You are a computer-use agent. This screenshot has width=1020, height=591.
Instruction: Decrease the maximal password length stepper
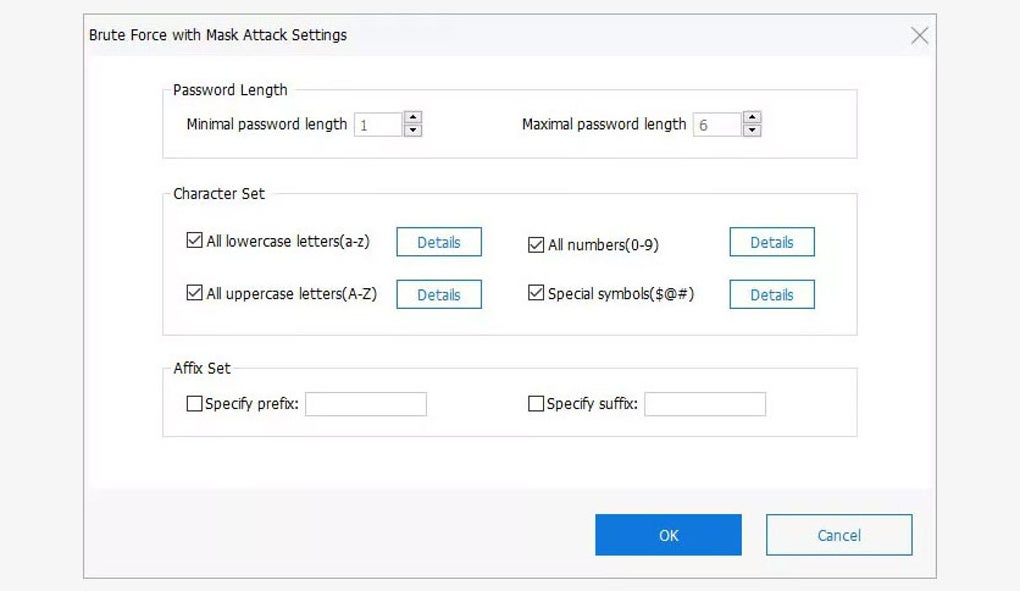point(750,129)
